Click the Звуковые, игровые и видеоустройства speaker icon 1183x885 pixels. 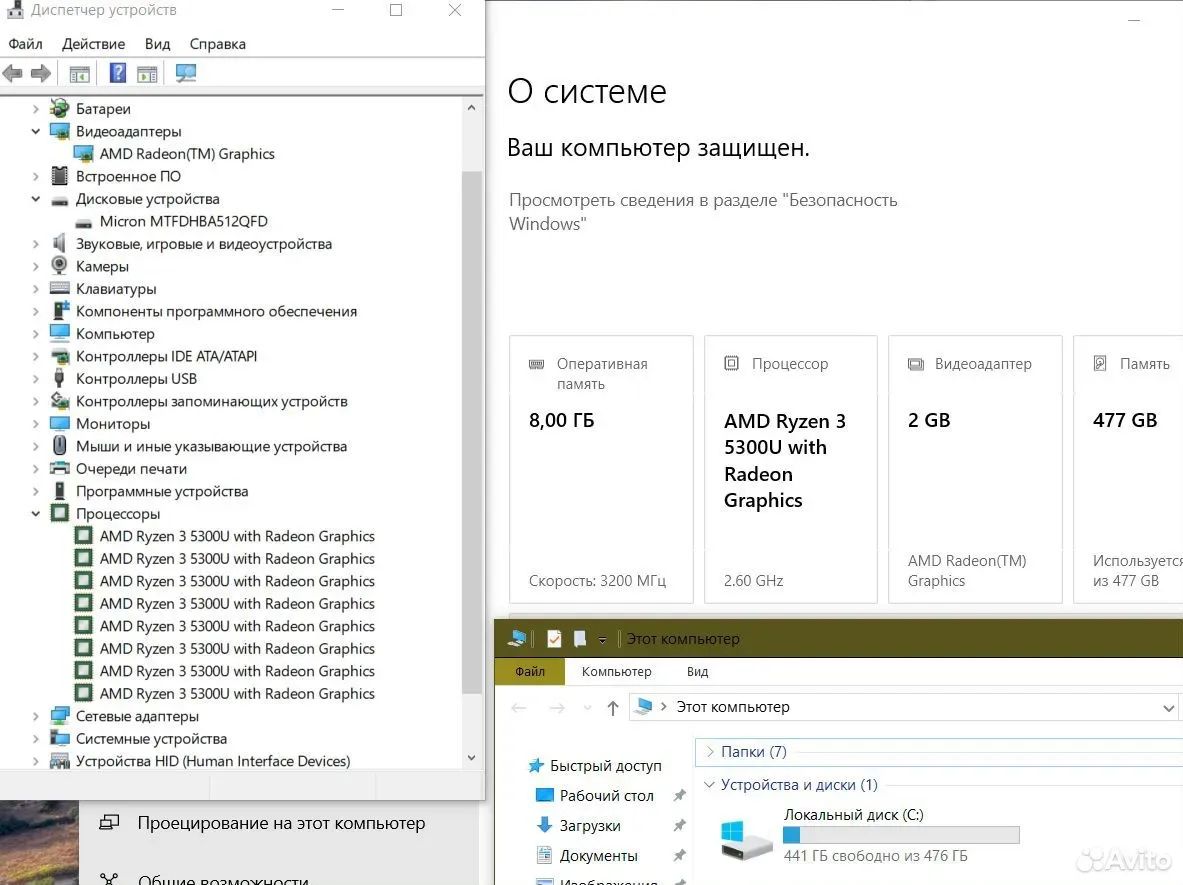pos(60,243)
